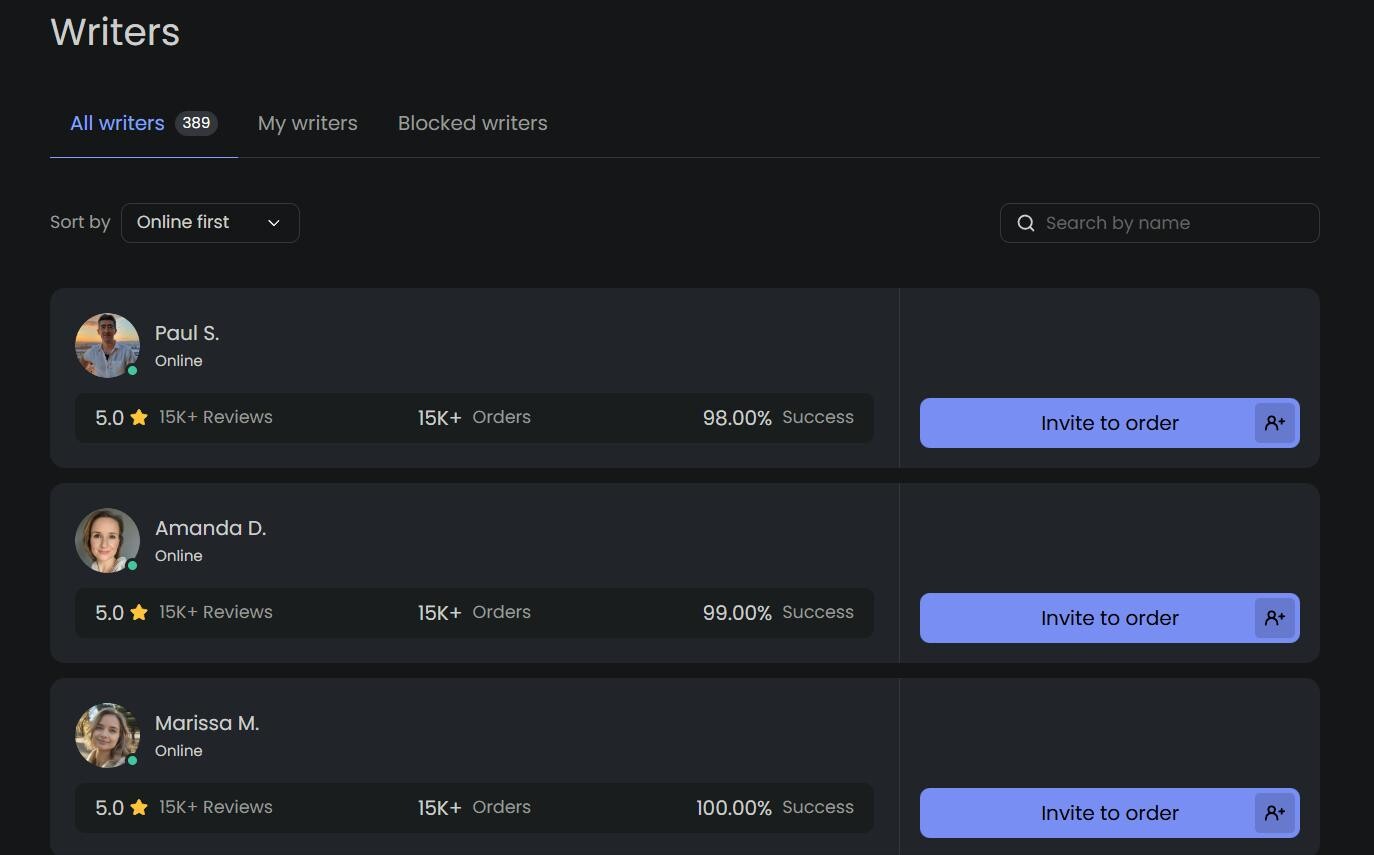
Task: Click the star rating icon for Marissa M.
Action: point(139,807)
